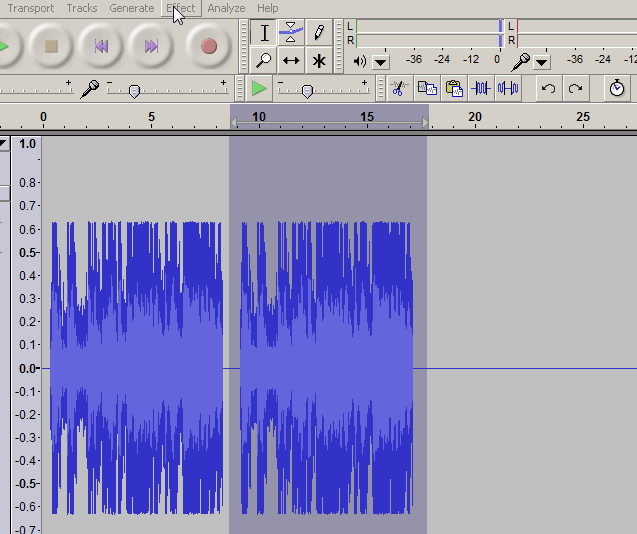This screenshot has height=534, width=637.
Task: Click the Redo arrow icon
Action: (576, 88)
